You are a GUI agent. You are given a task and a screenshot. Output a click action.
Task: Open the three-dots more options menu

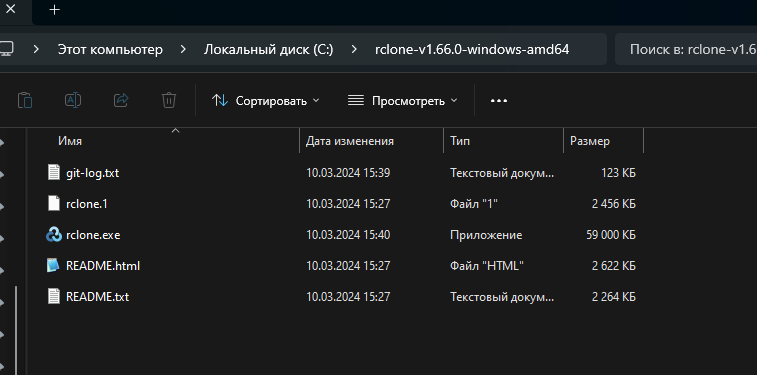(x=499, y=101)
